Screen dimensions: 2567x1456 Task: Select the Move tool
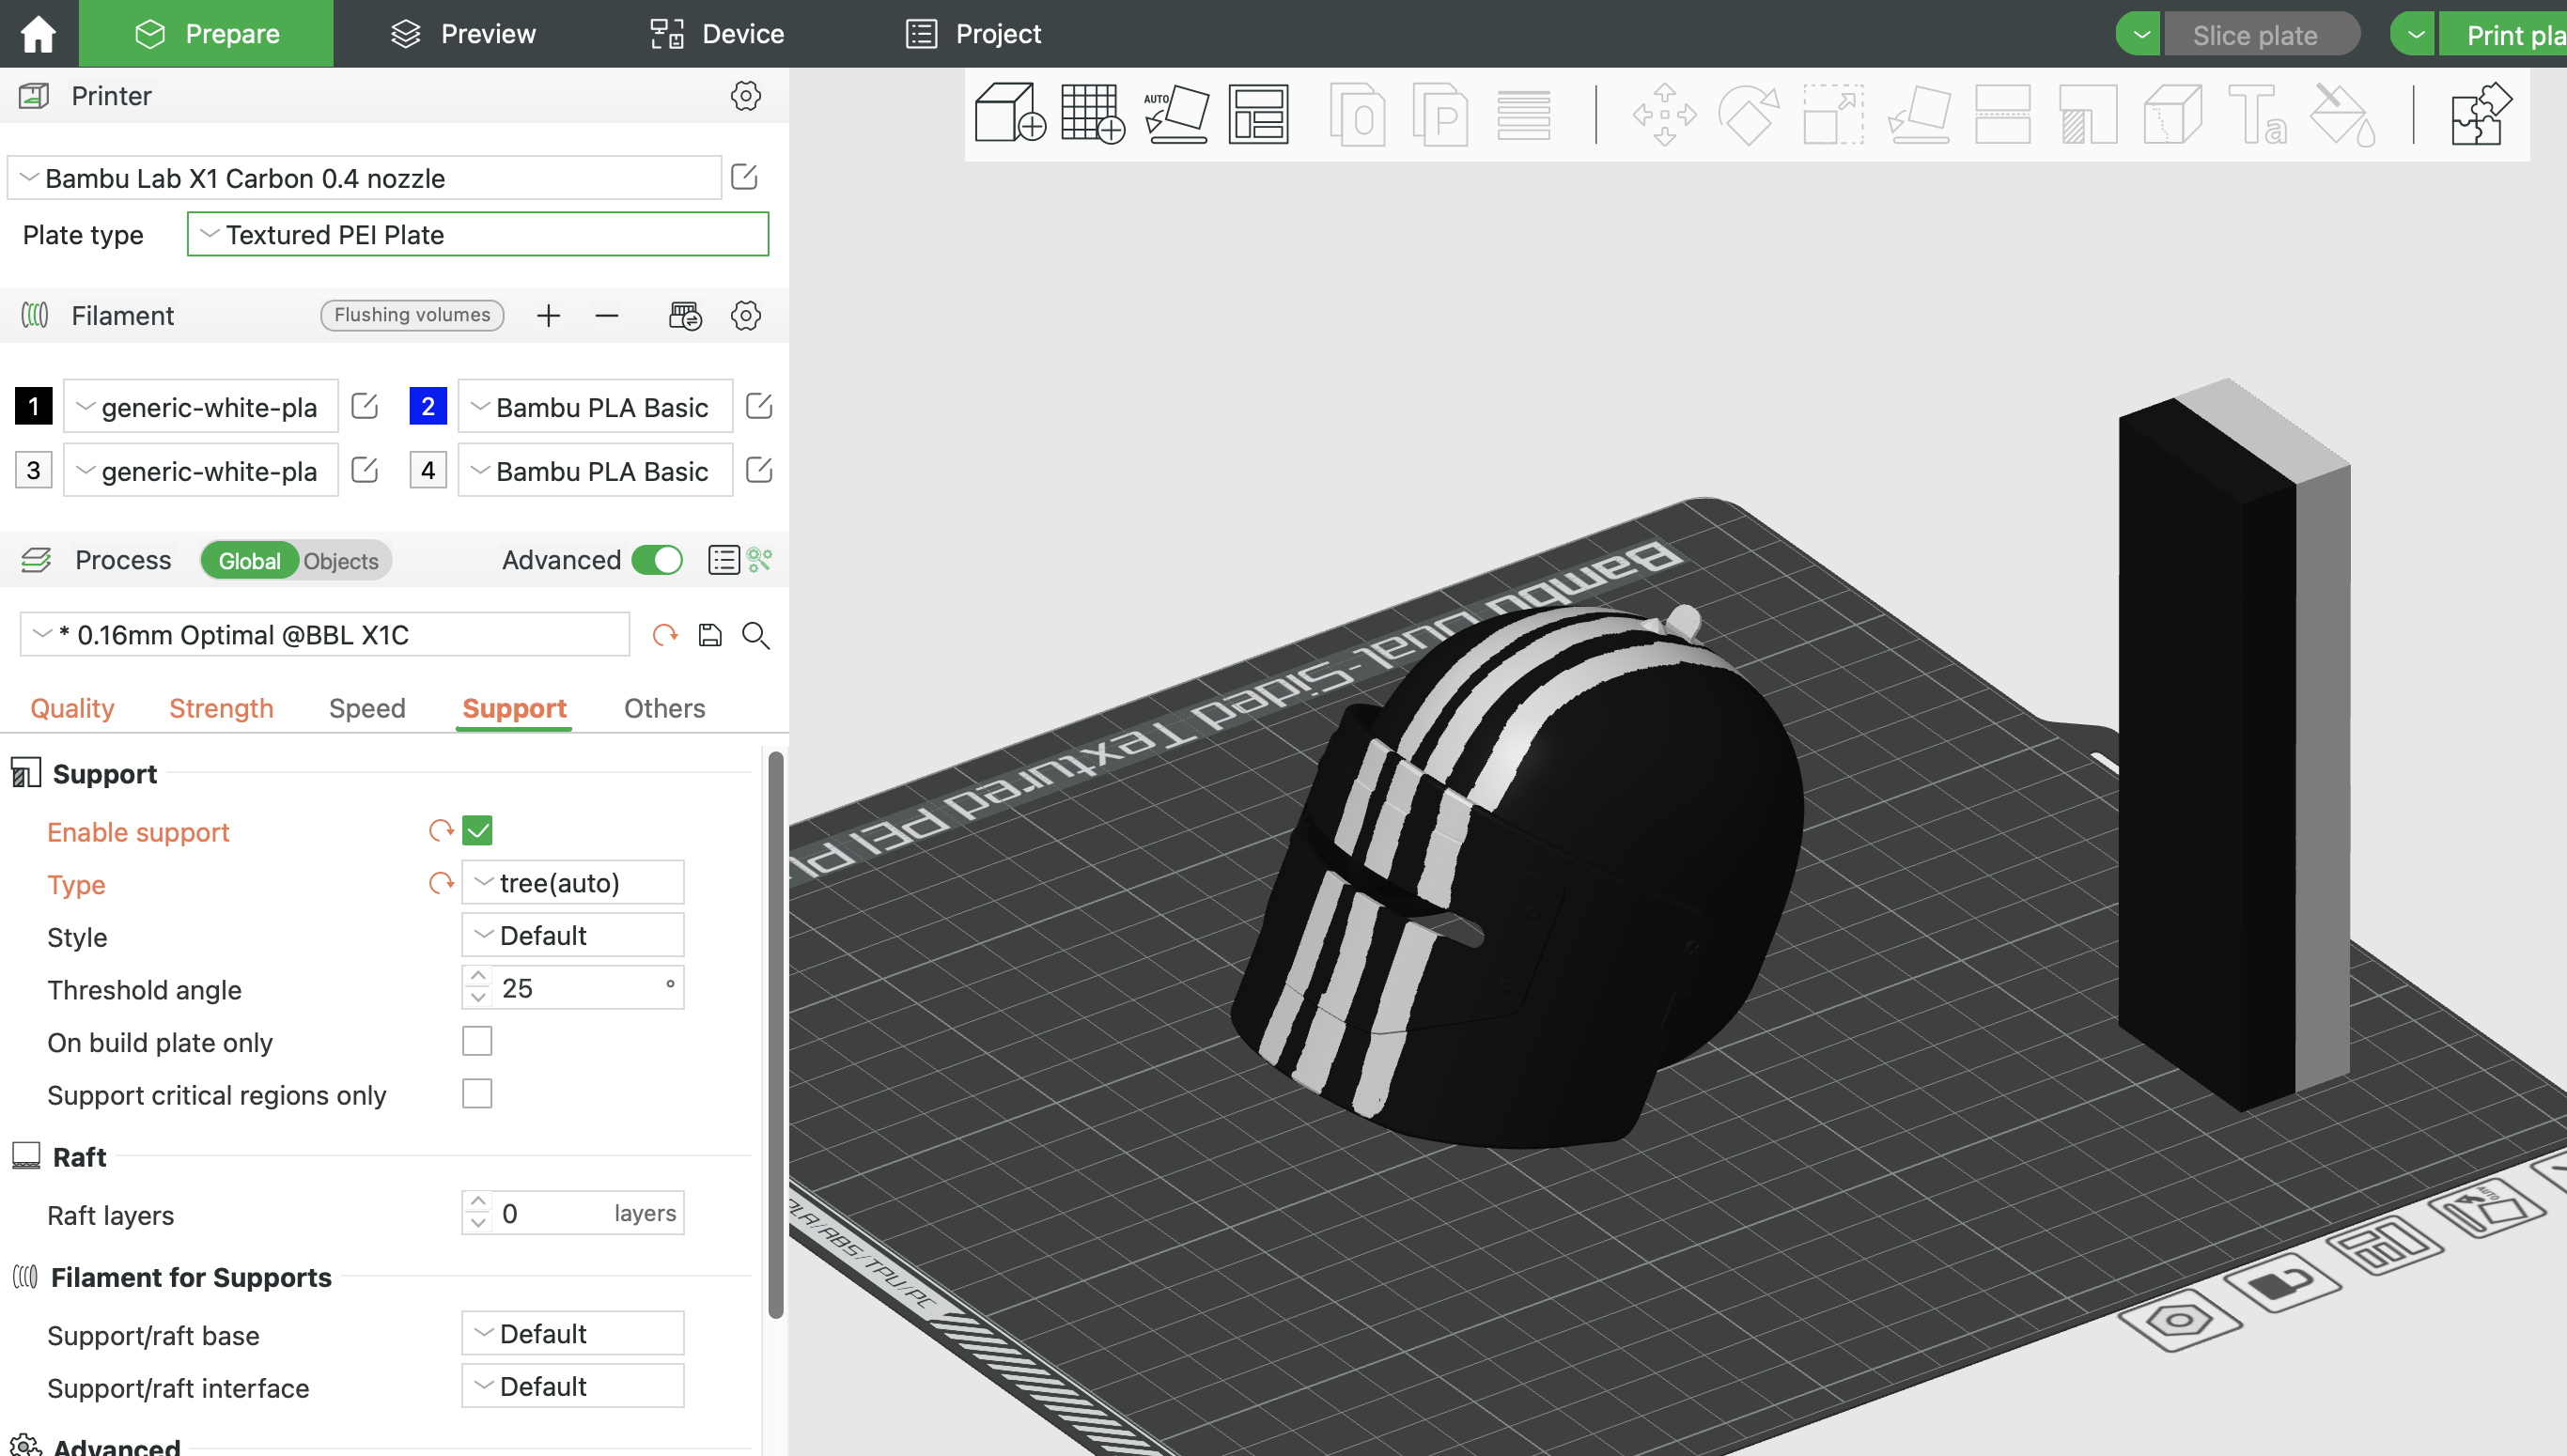click(1663, 113)
